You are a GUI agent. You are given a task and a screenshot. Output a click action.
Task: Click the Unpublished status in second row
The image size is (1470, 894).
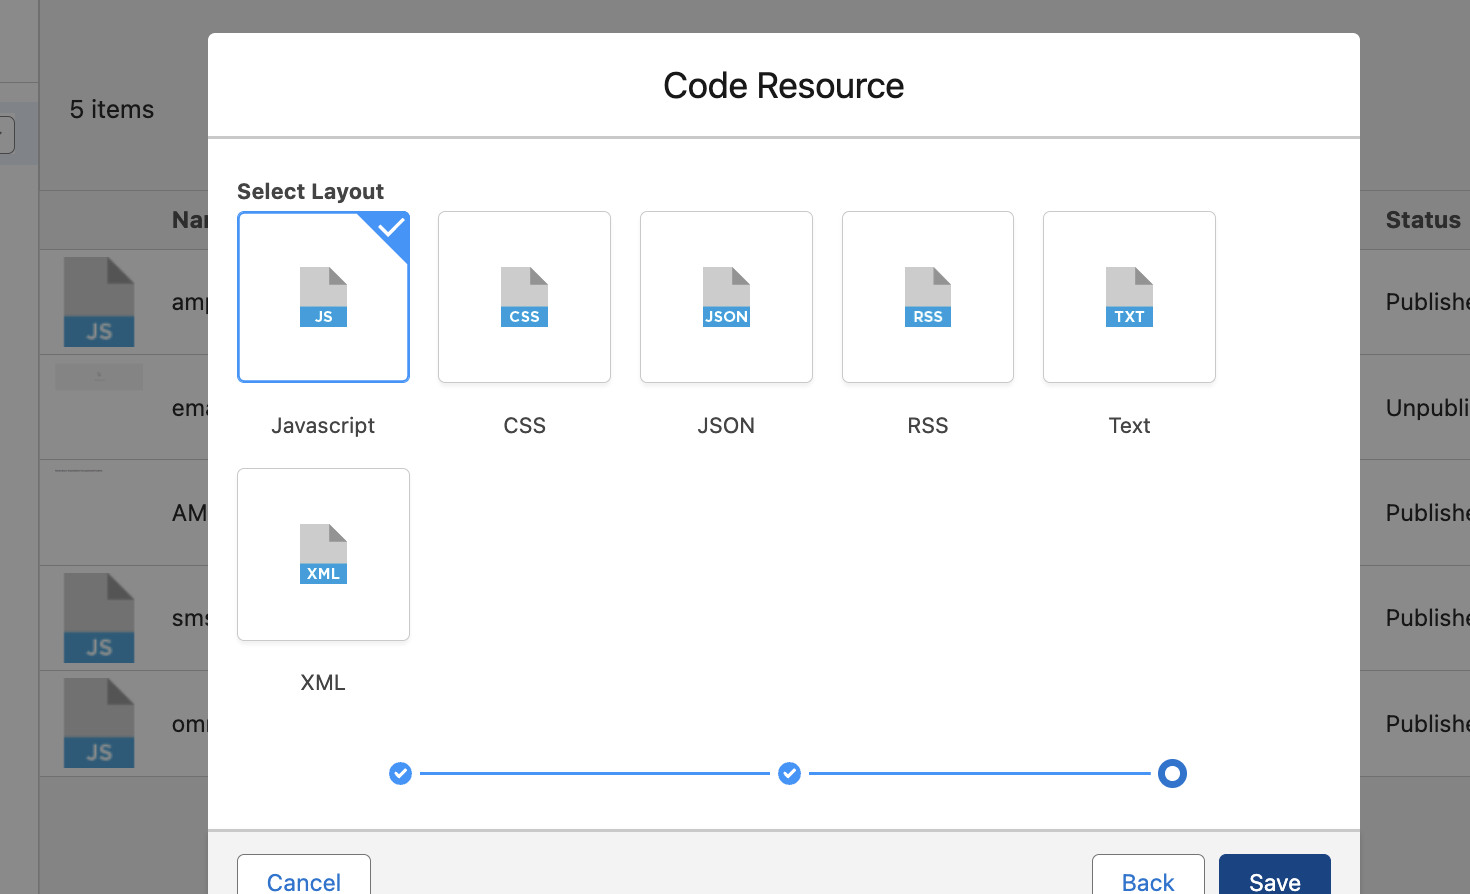[x=1427, y=408]
